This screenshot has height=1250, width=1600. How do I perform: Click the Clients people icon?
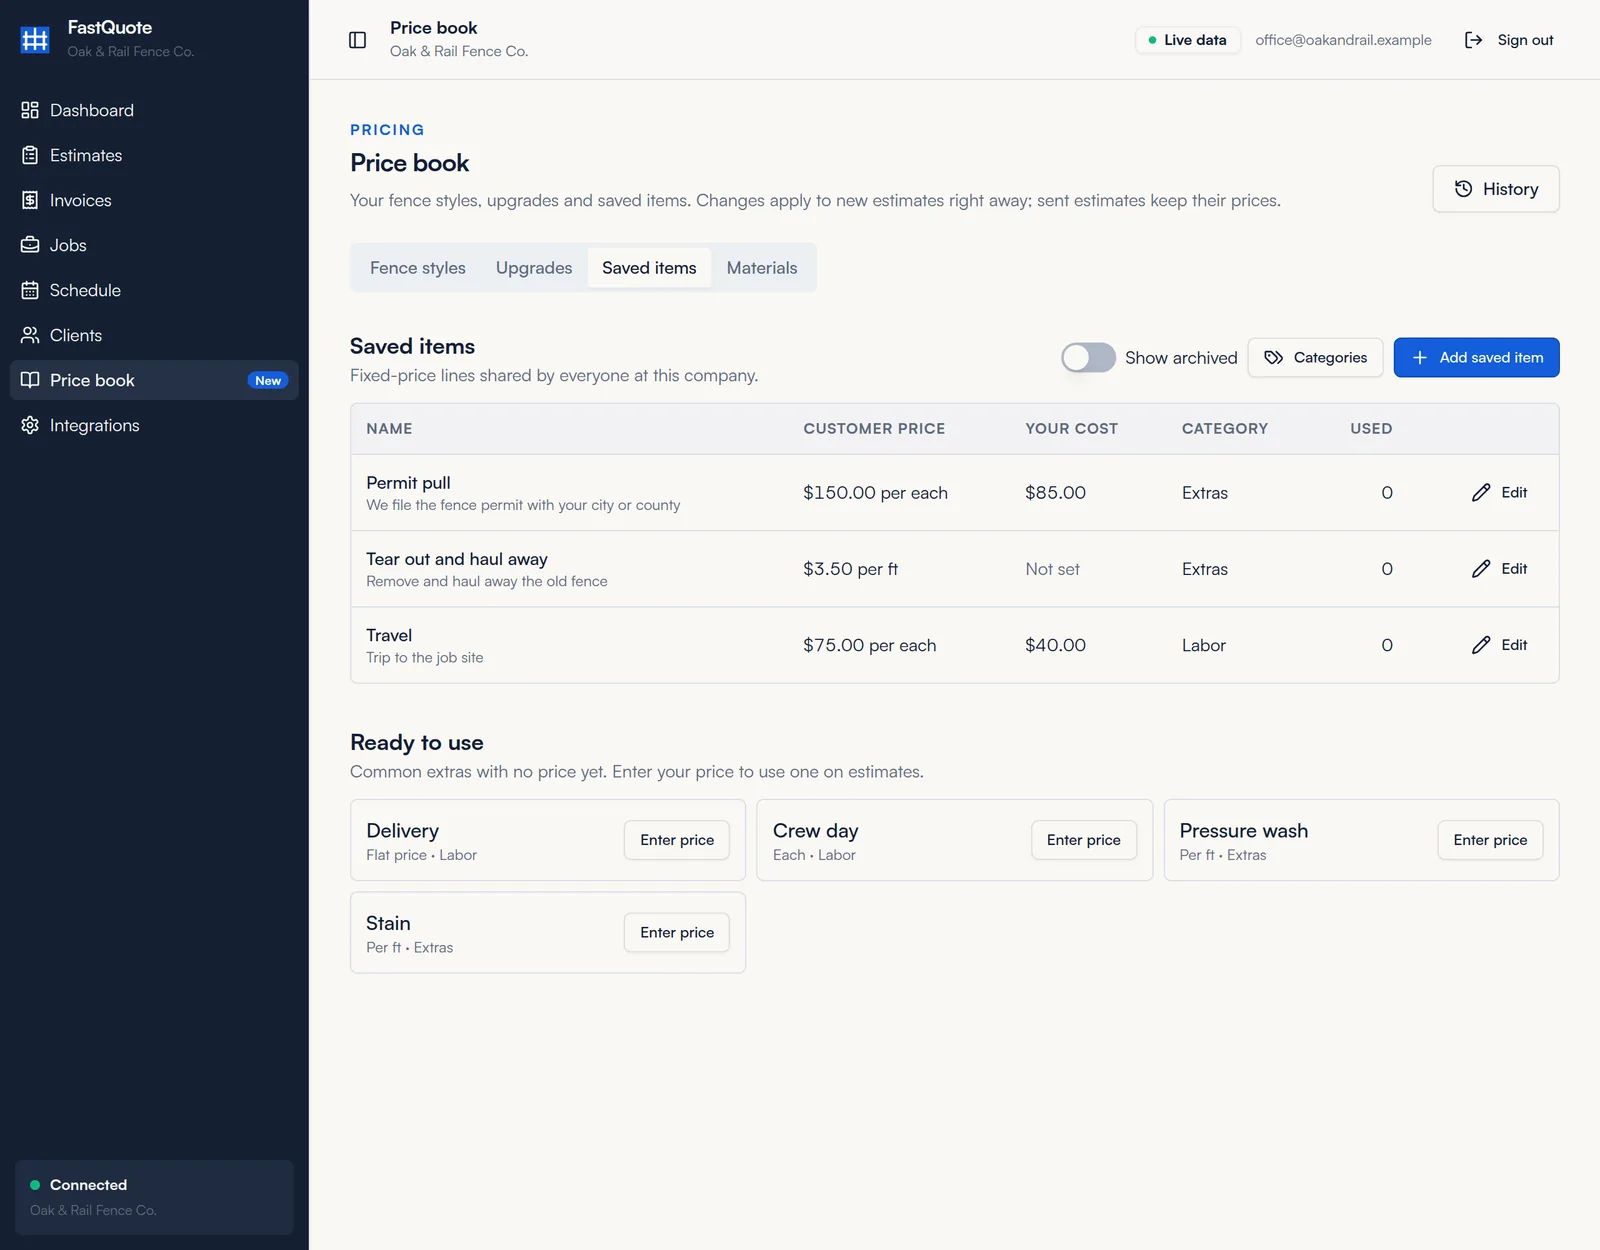pos(30,335)
